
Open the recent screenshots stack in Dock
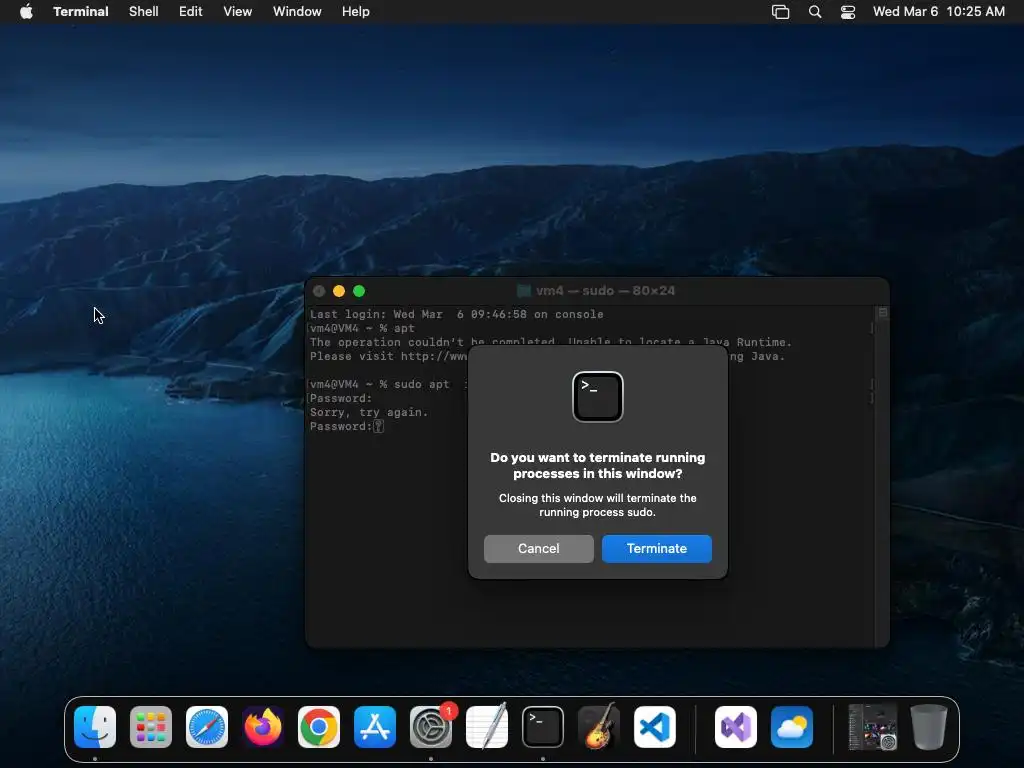873,727
